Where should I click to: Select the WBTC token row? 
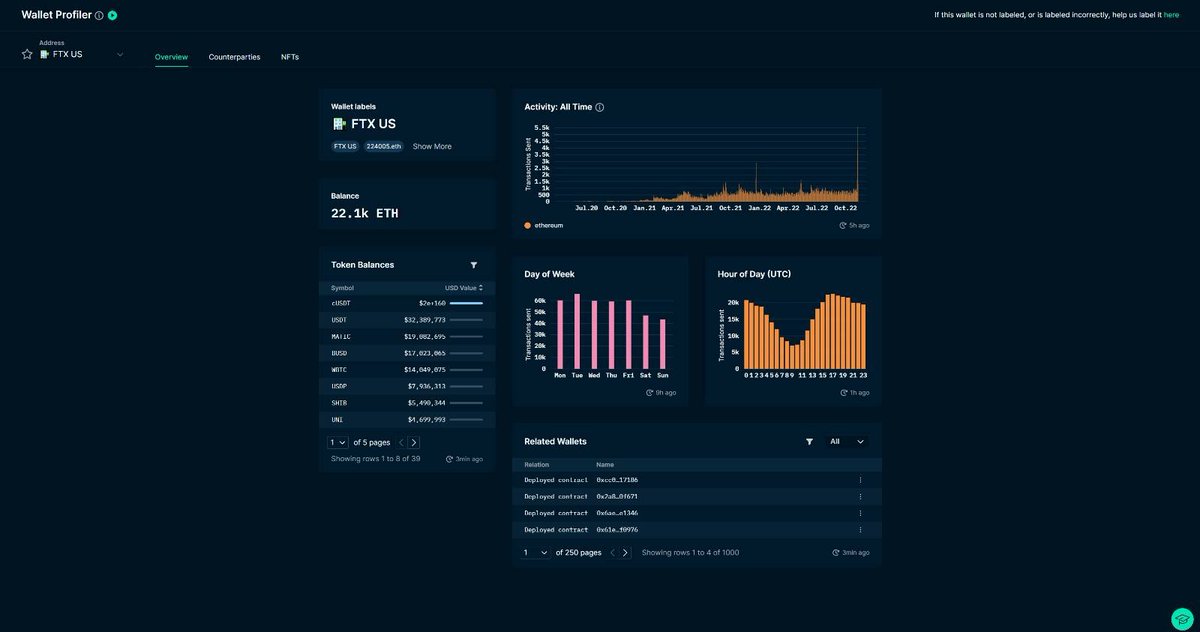coord(407,370)
